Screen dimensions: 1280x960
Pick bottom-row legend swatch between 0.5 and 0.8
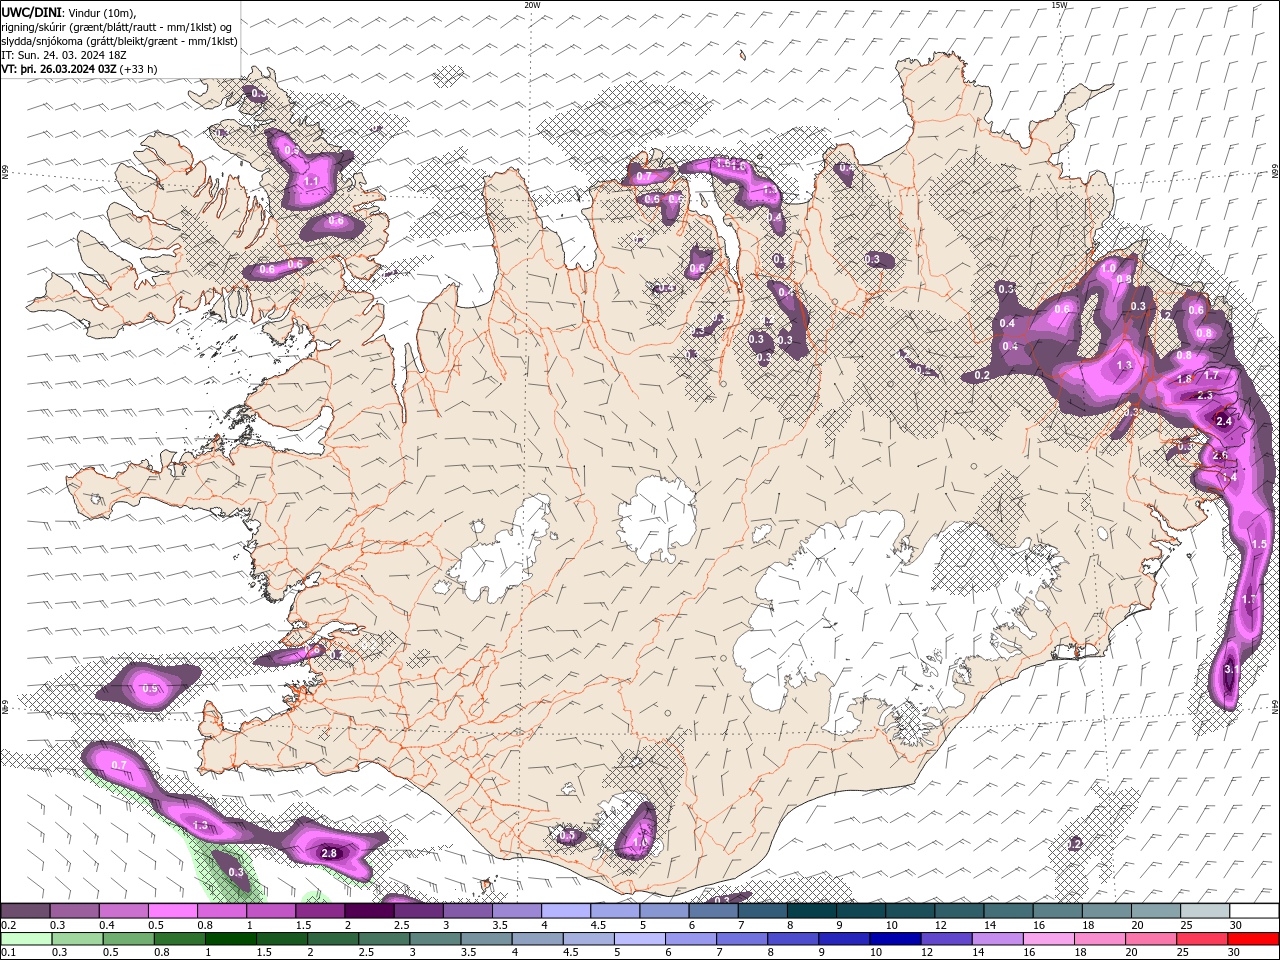pyautogui.click(x=129, y=939)
